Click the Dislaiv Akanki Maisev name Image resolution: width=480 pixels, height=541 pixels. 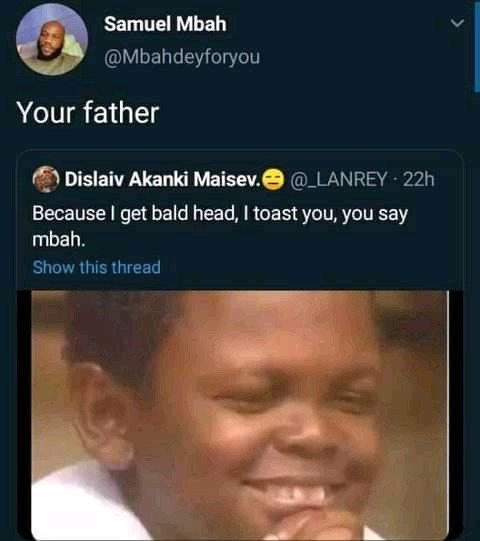(163, 179)
